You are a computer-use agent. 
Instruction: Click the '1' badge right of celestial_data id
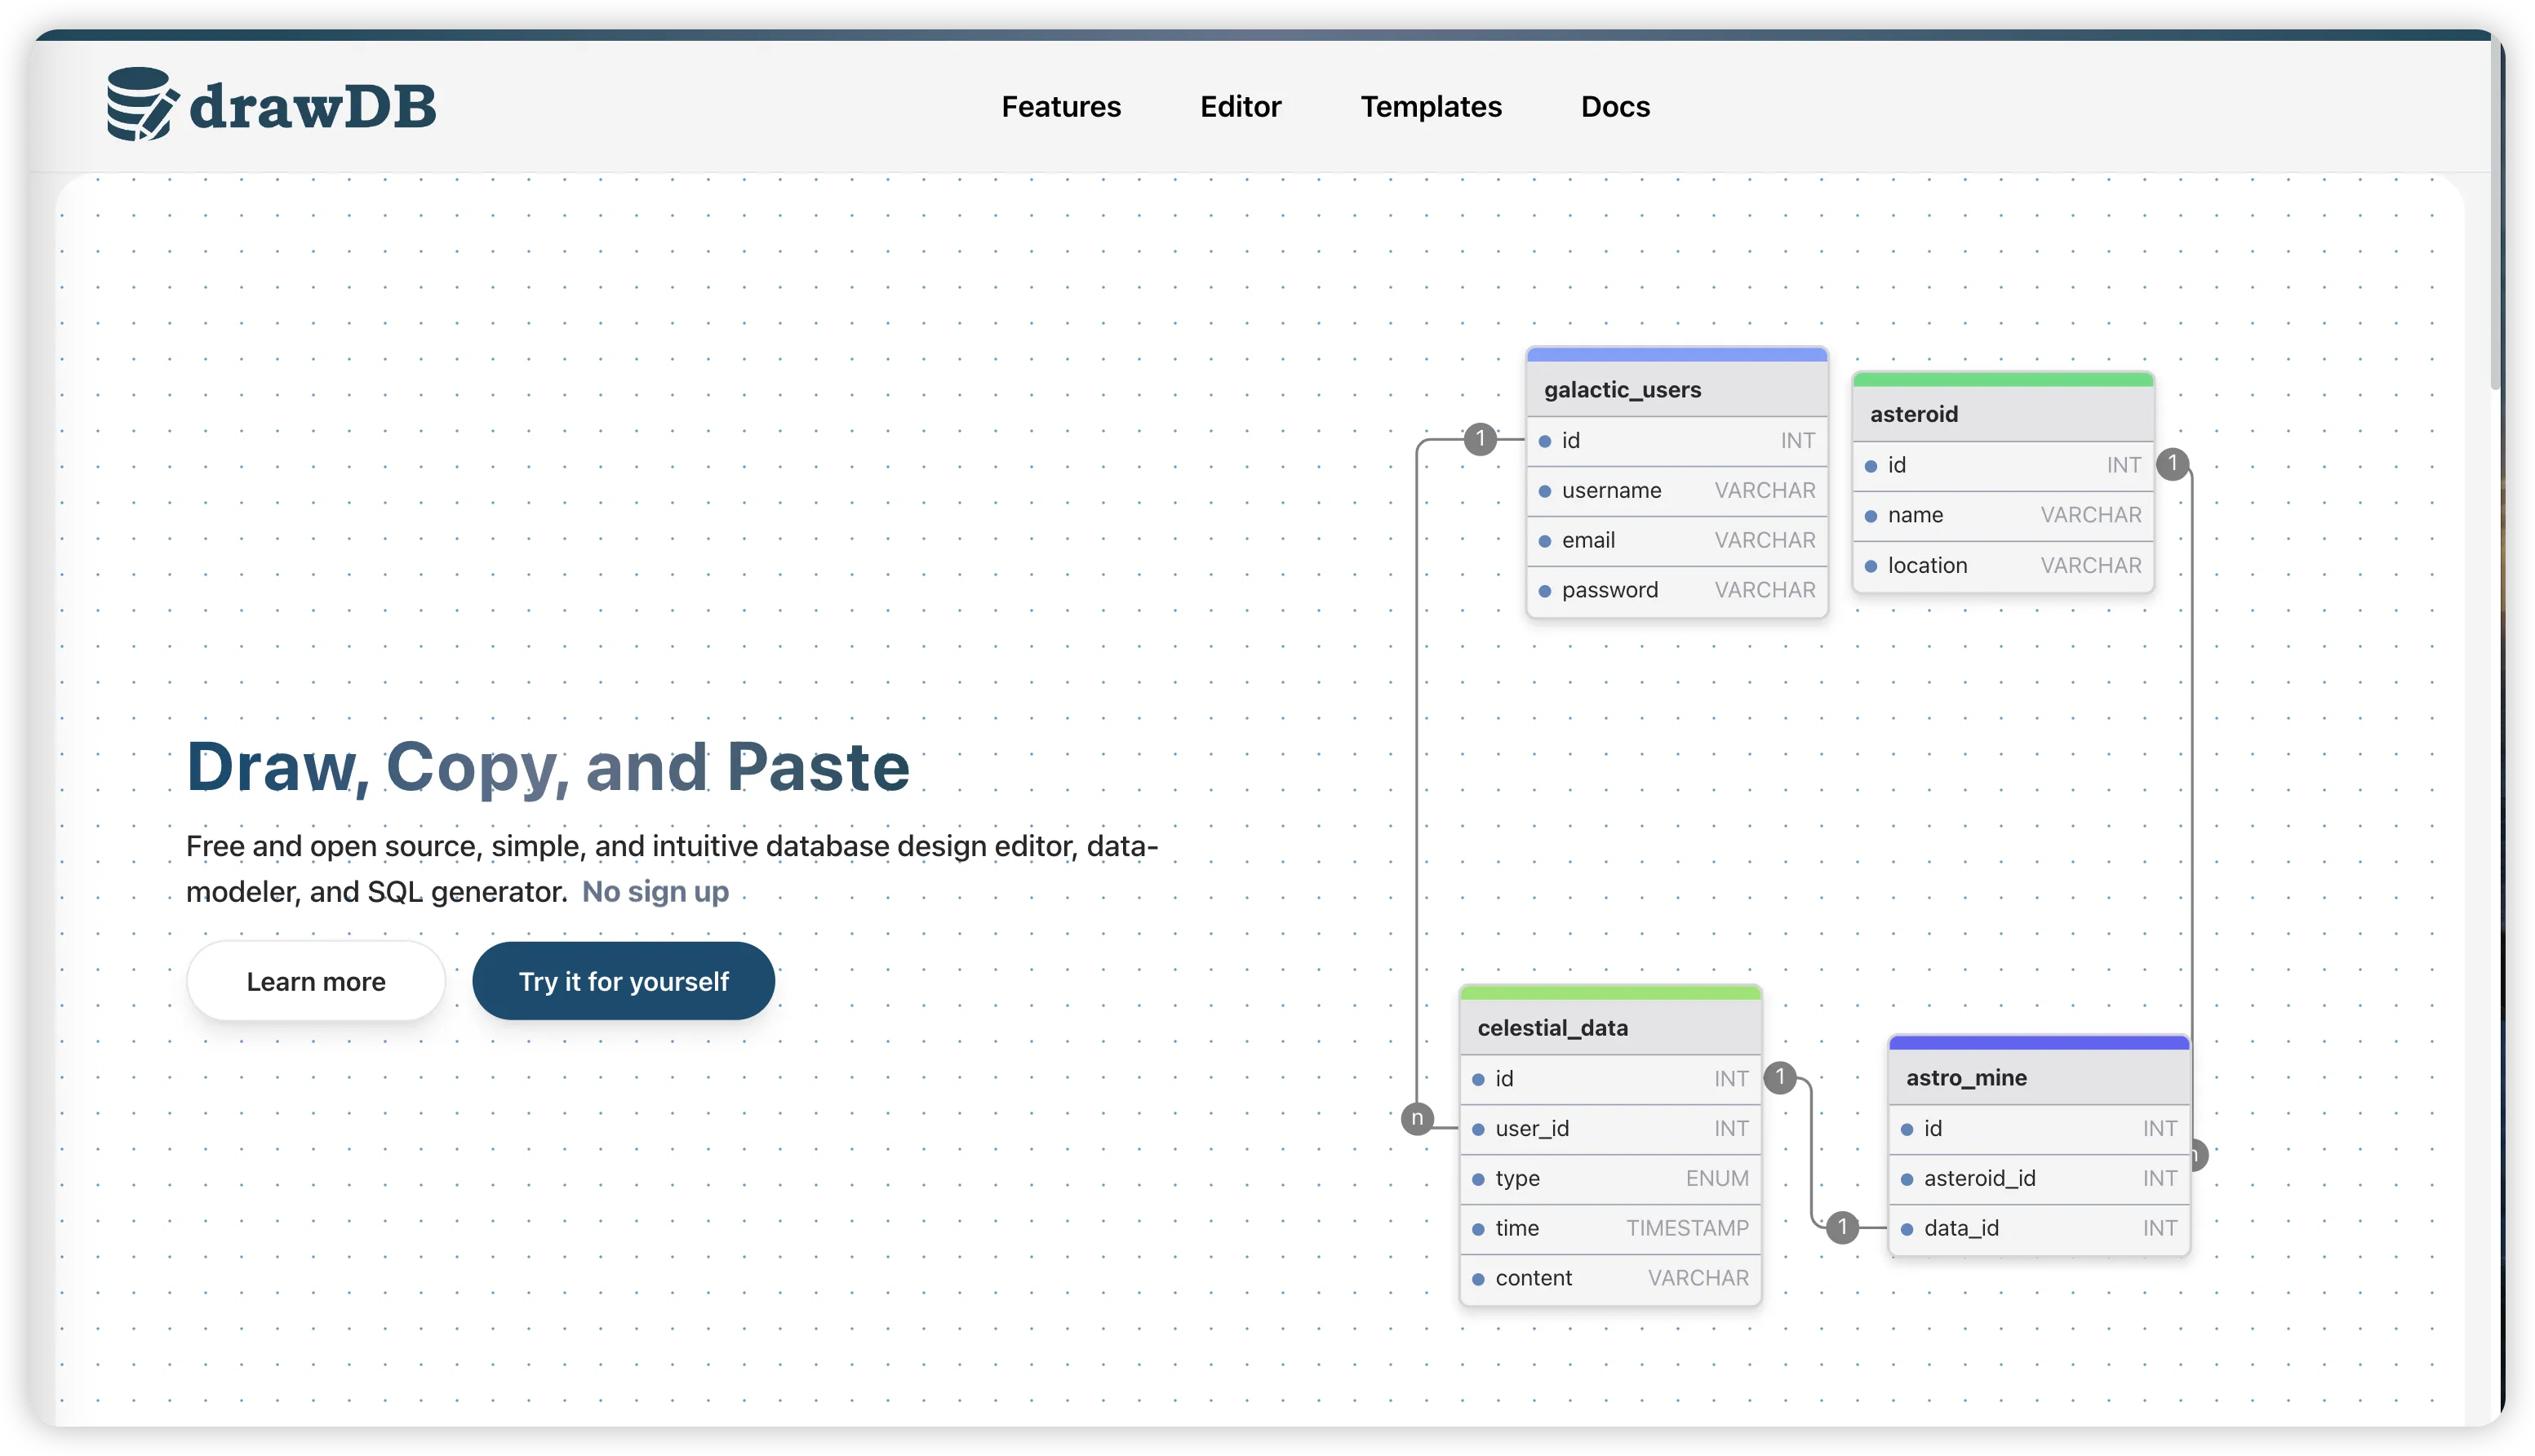(x=1780, y=1078)
